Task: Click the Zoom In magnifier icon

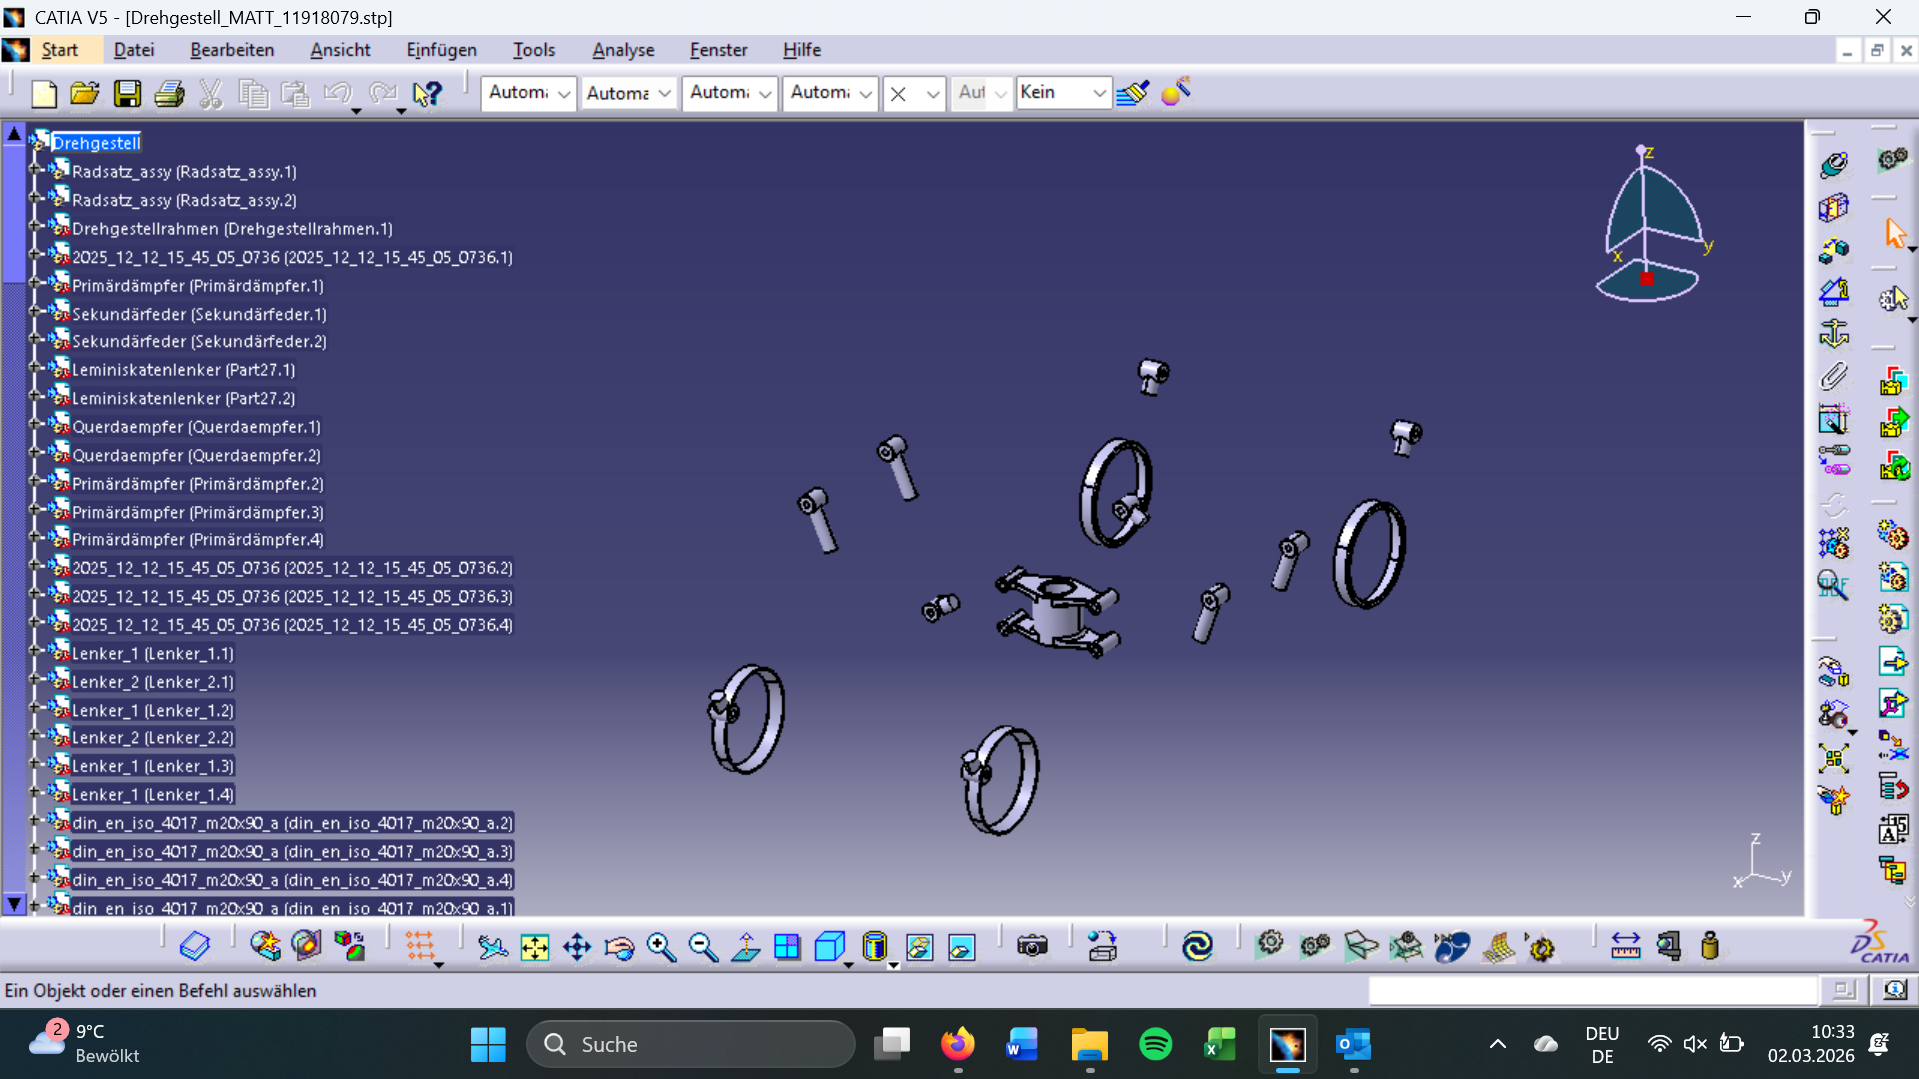Action: tap(661, 947)
